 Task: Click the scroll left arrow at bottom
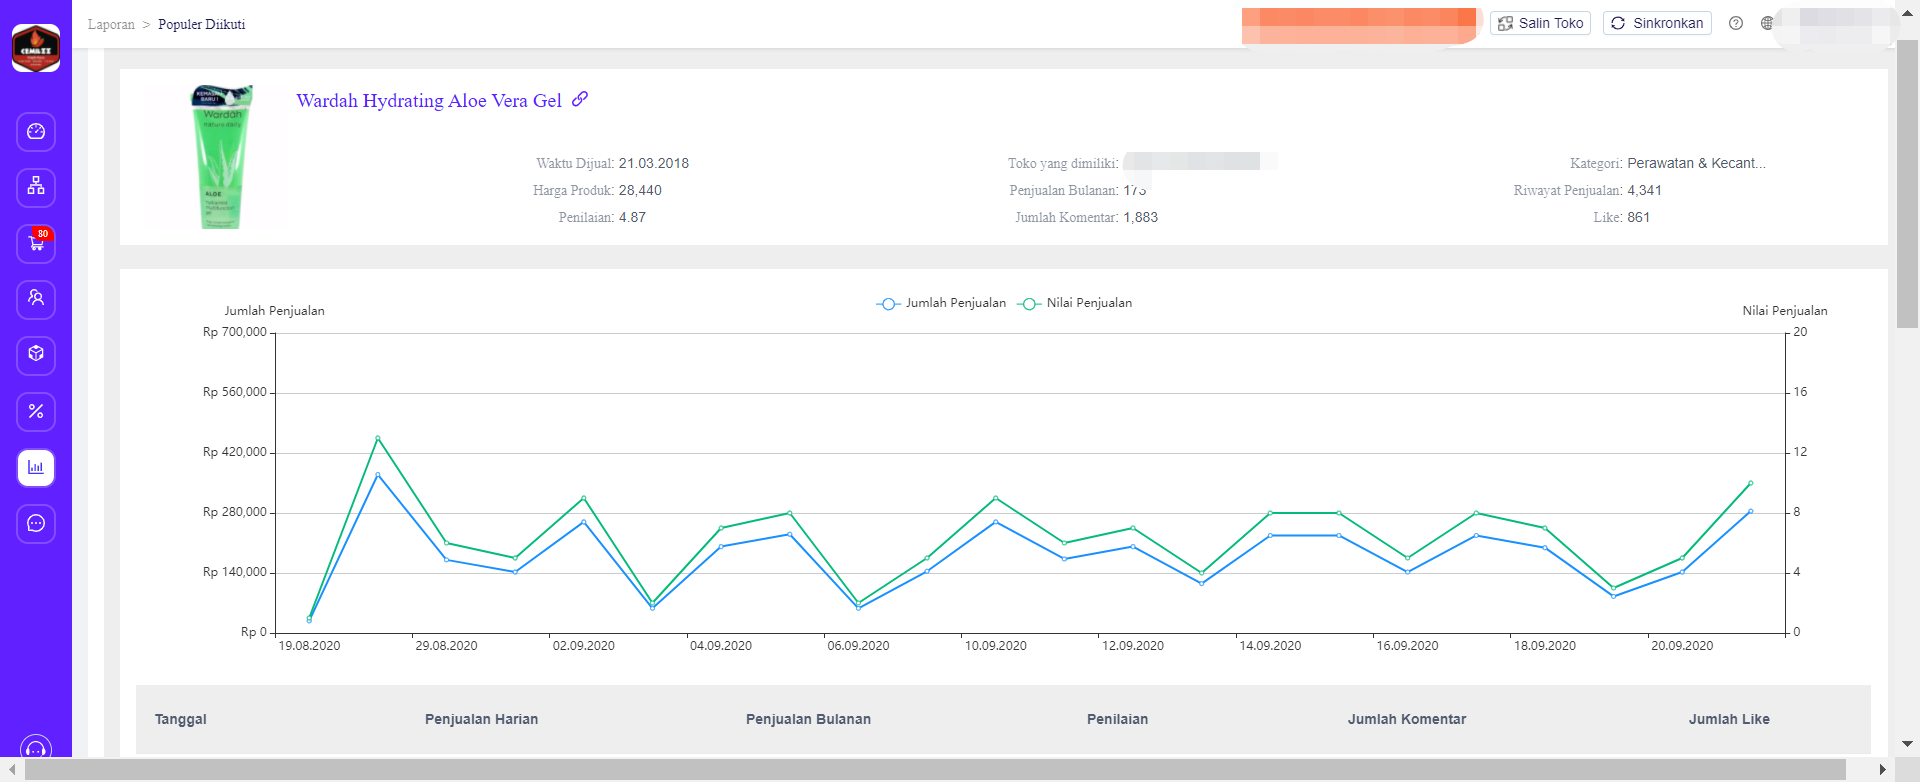click(x=12, y=769)
